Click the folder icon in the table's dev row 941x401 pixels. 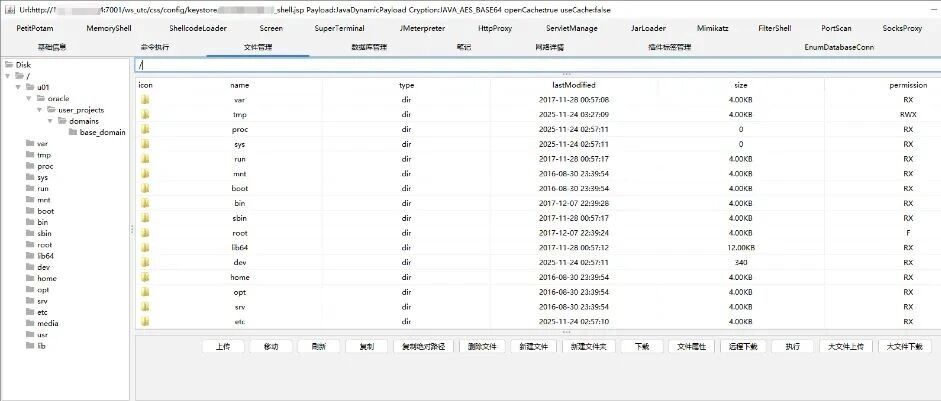click(x=145, y=262)
